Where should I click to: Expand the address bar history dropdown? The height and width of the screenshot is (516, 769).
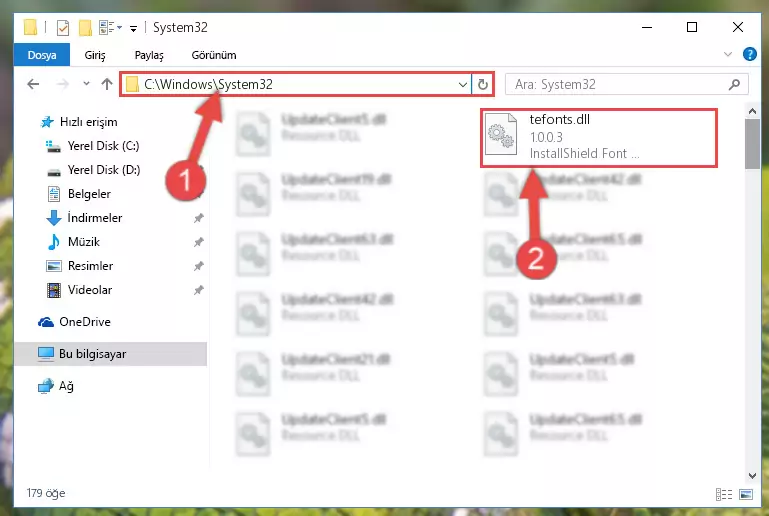(x=462, y=84)
